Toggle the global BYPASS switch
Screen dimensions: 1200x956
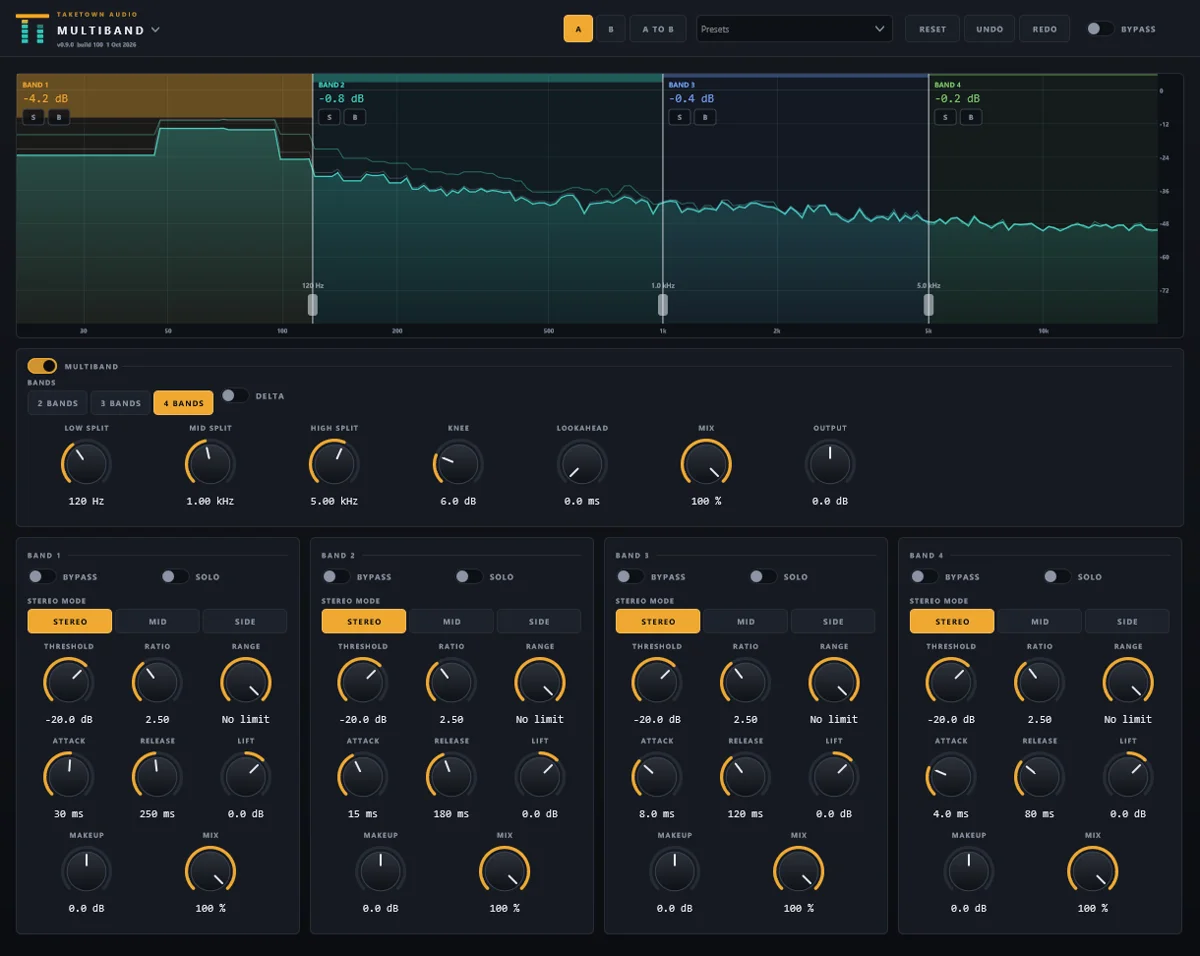pos(1100,29)
